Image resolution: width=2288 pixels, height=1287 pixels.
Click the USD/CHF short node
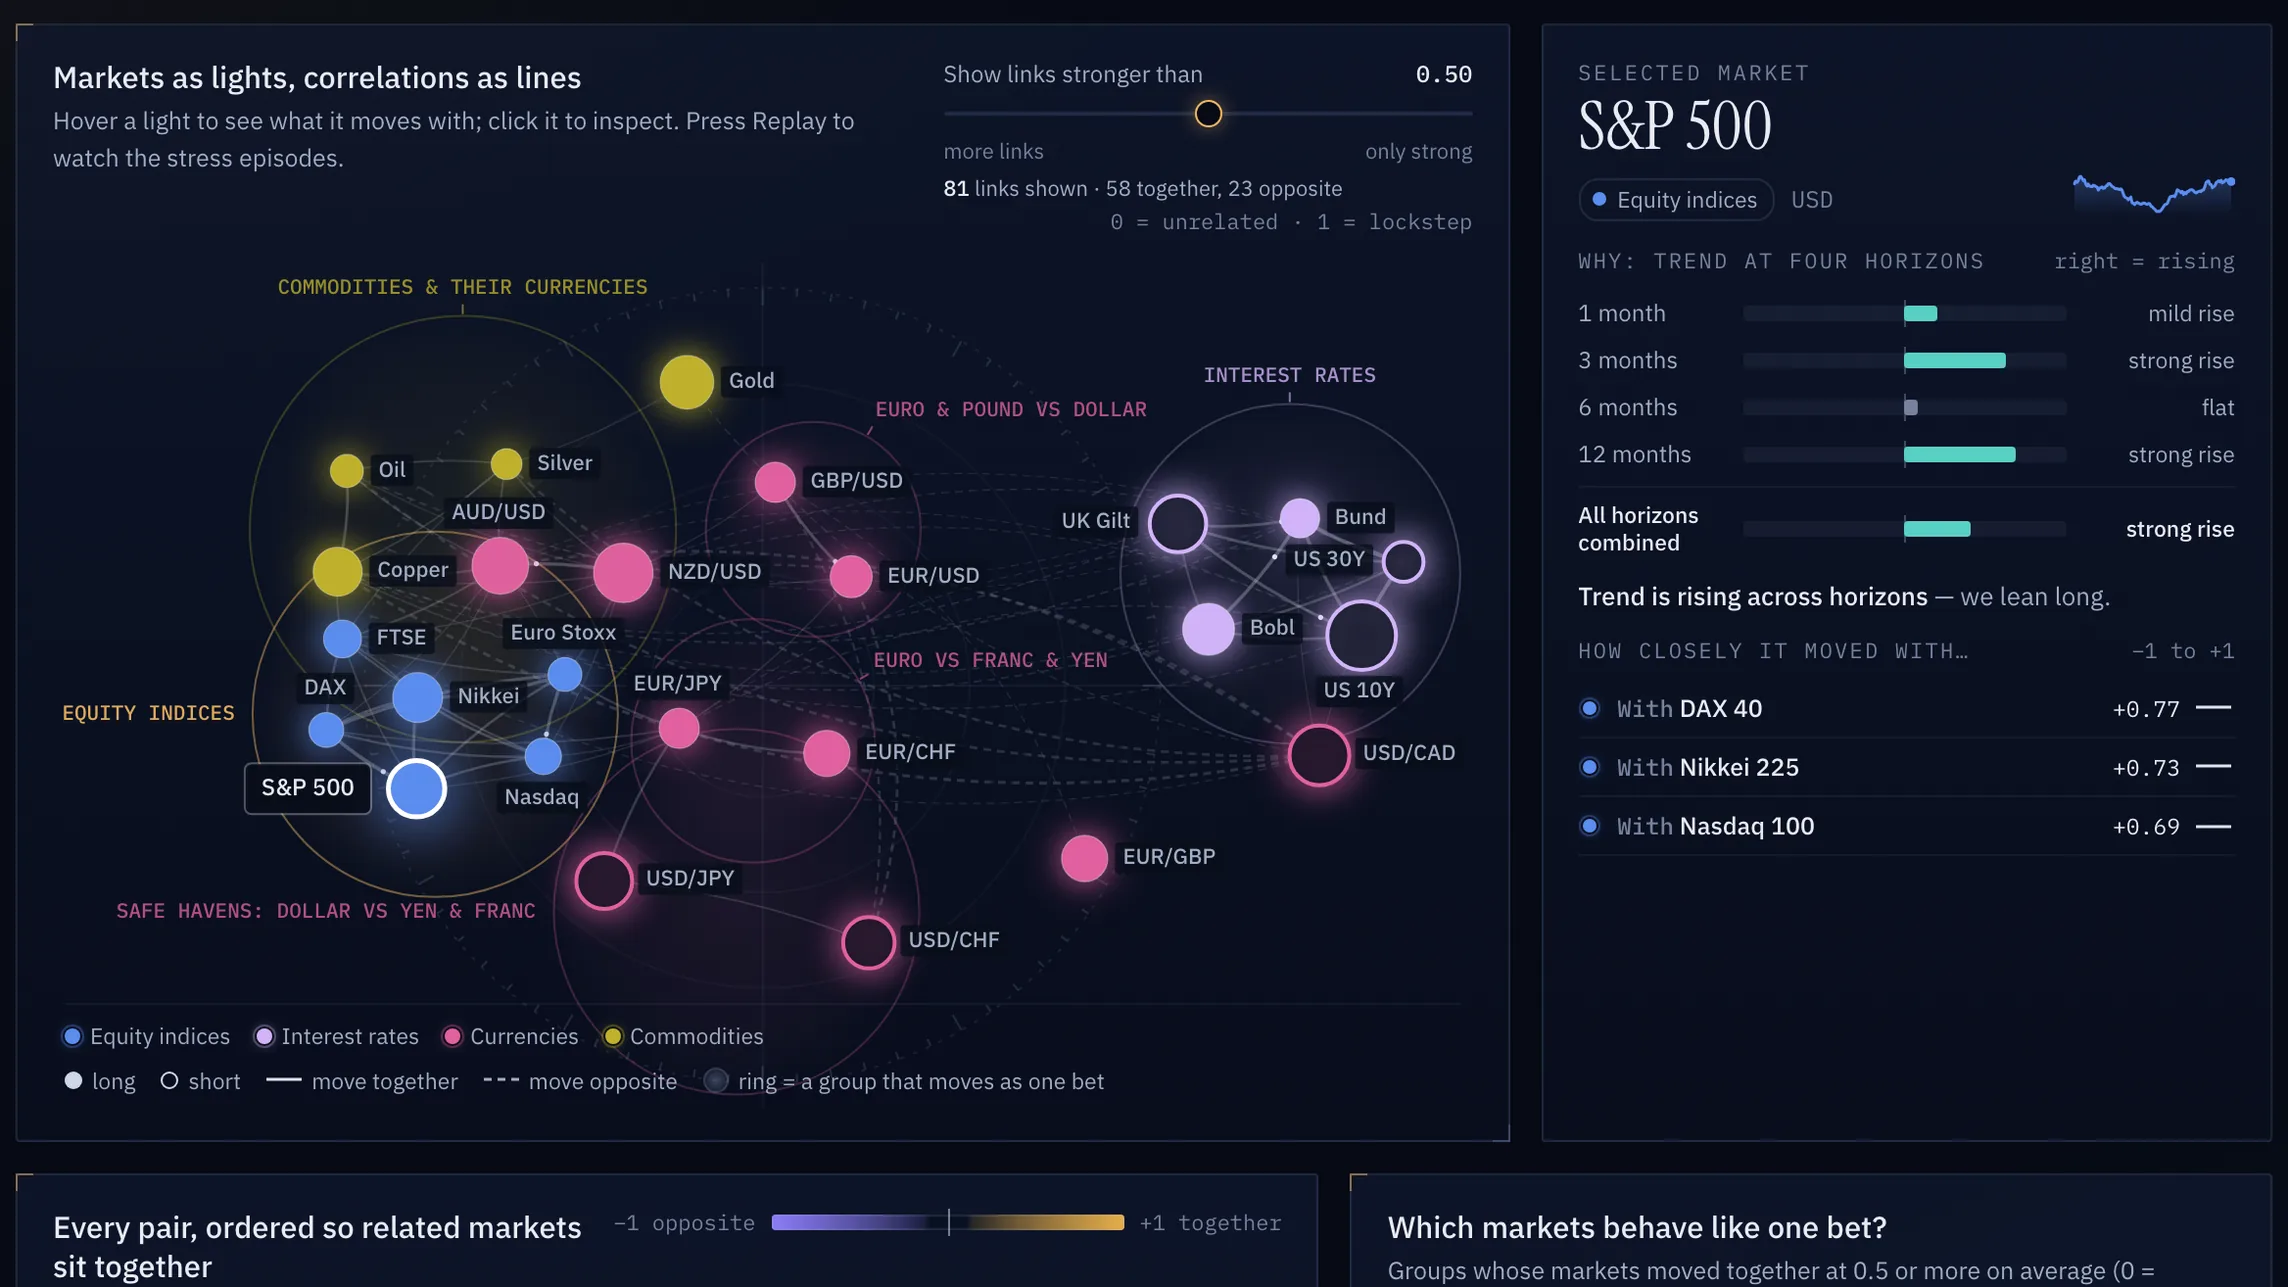867,941
